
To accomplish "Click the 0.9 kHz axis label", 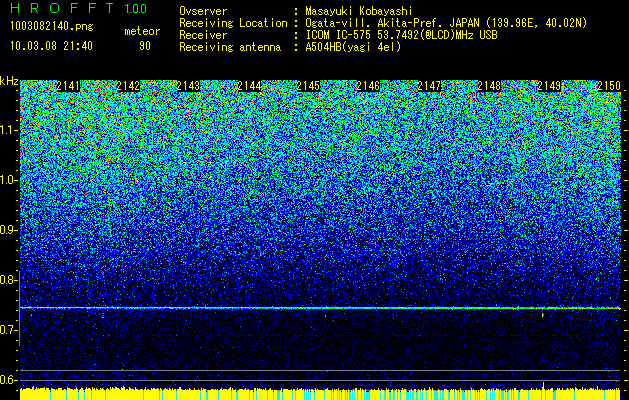I will (x=8, y=230).
